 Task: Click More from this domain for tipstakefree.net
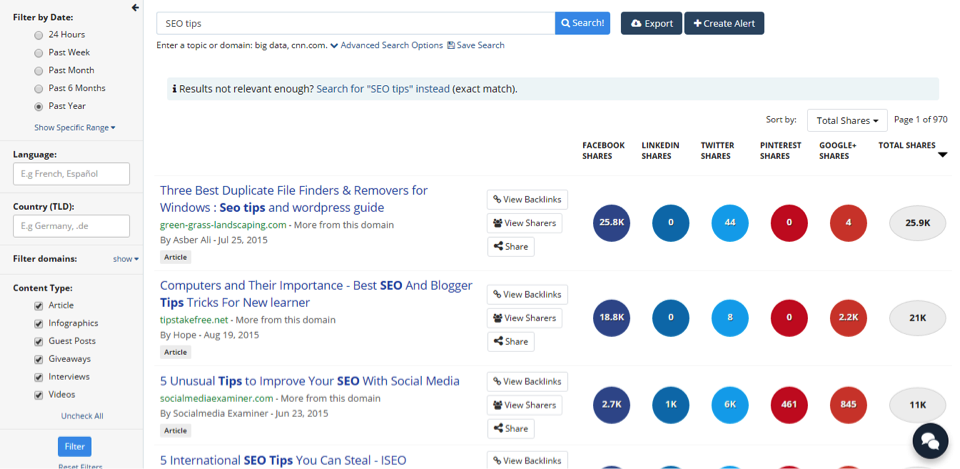[285, 320]
